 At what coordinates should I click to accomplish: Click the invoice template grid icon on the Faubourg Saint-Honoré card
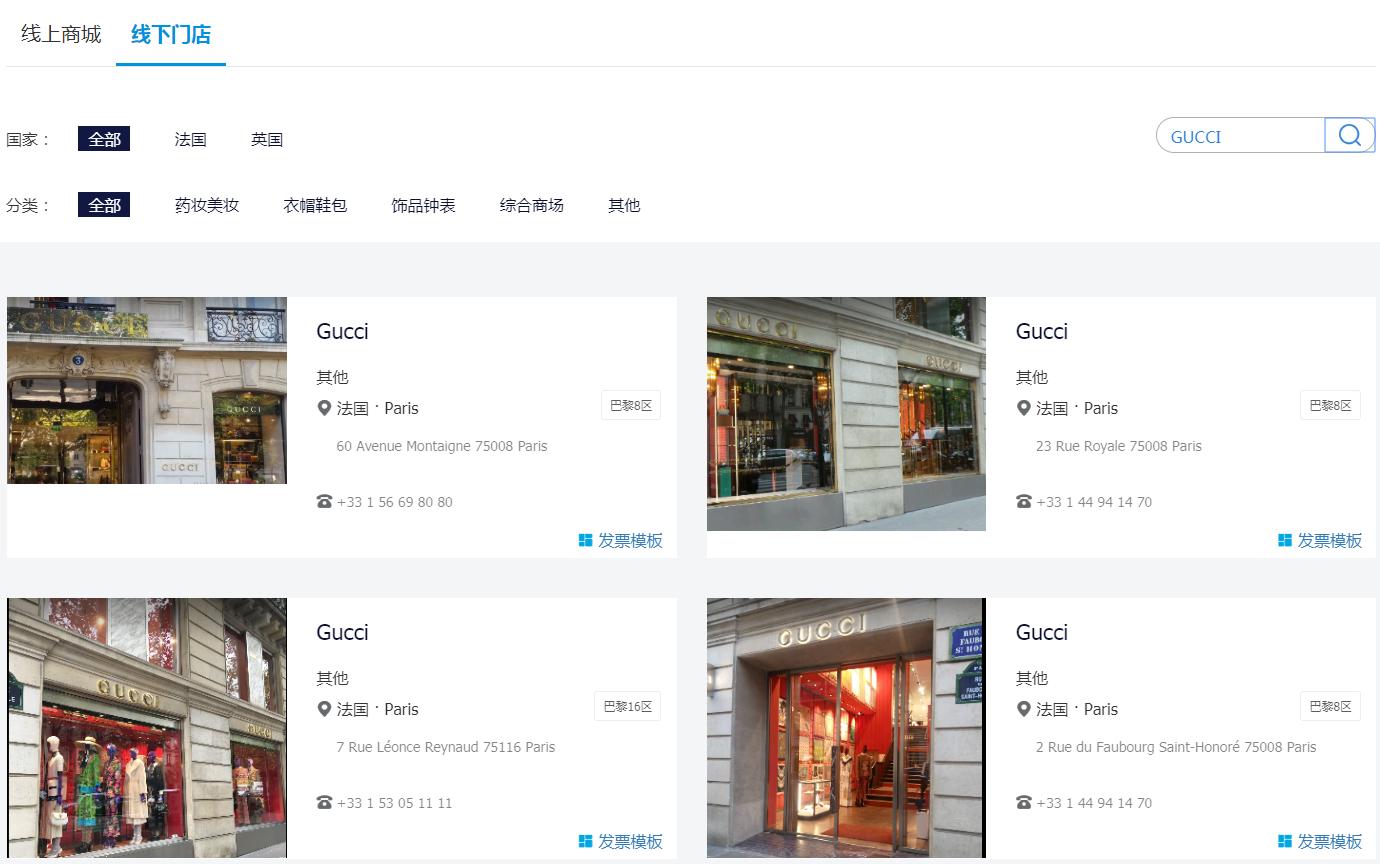(x=1284, y=840)
